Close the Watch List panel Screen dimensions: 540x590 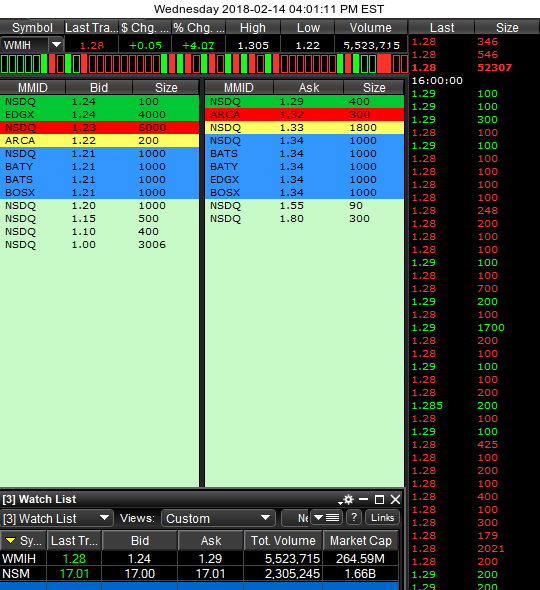pos(395,499)
